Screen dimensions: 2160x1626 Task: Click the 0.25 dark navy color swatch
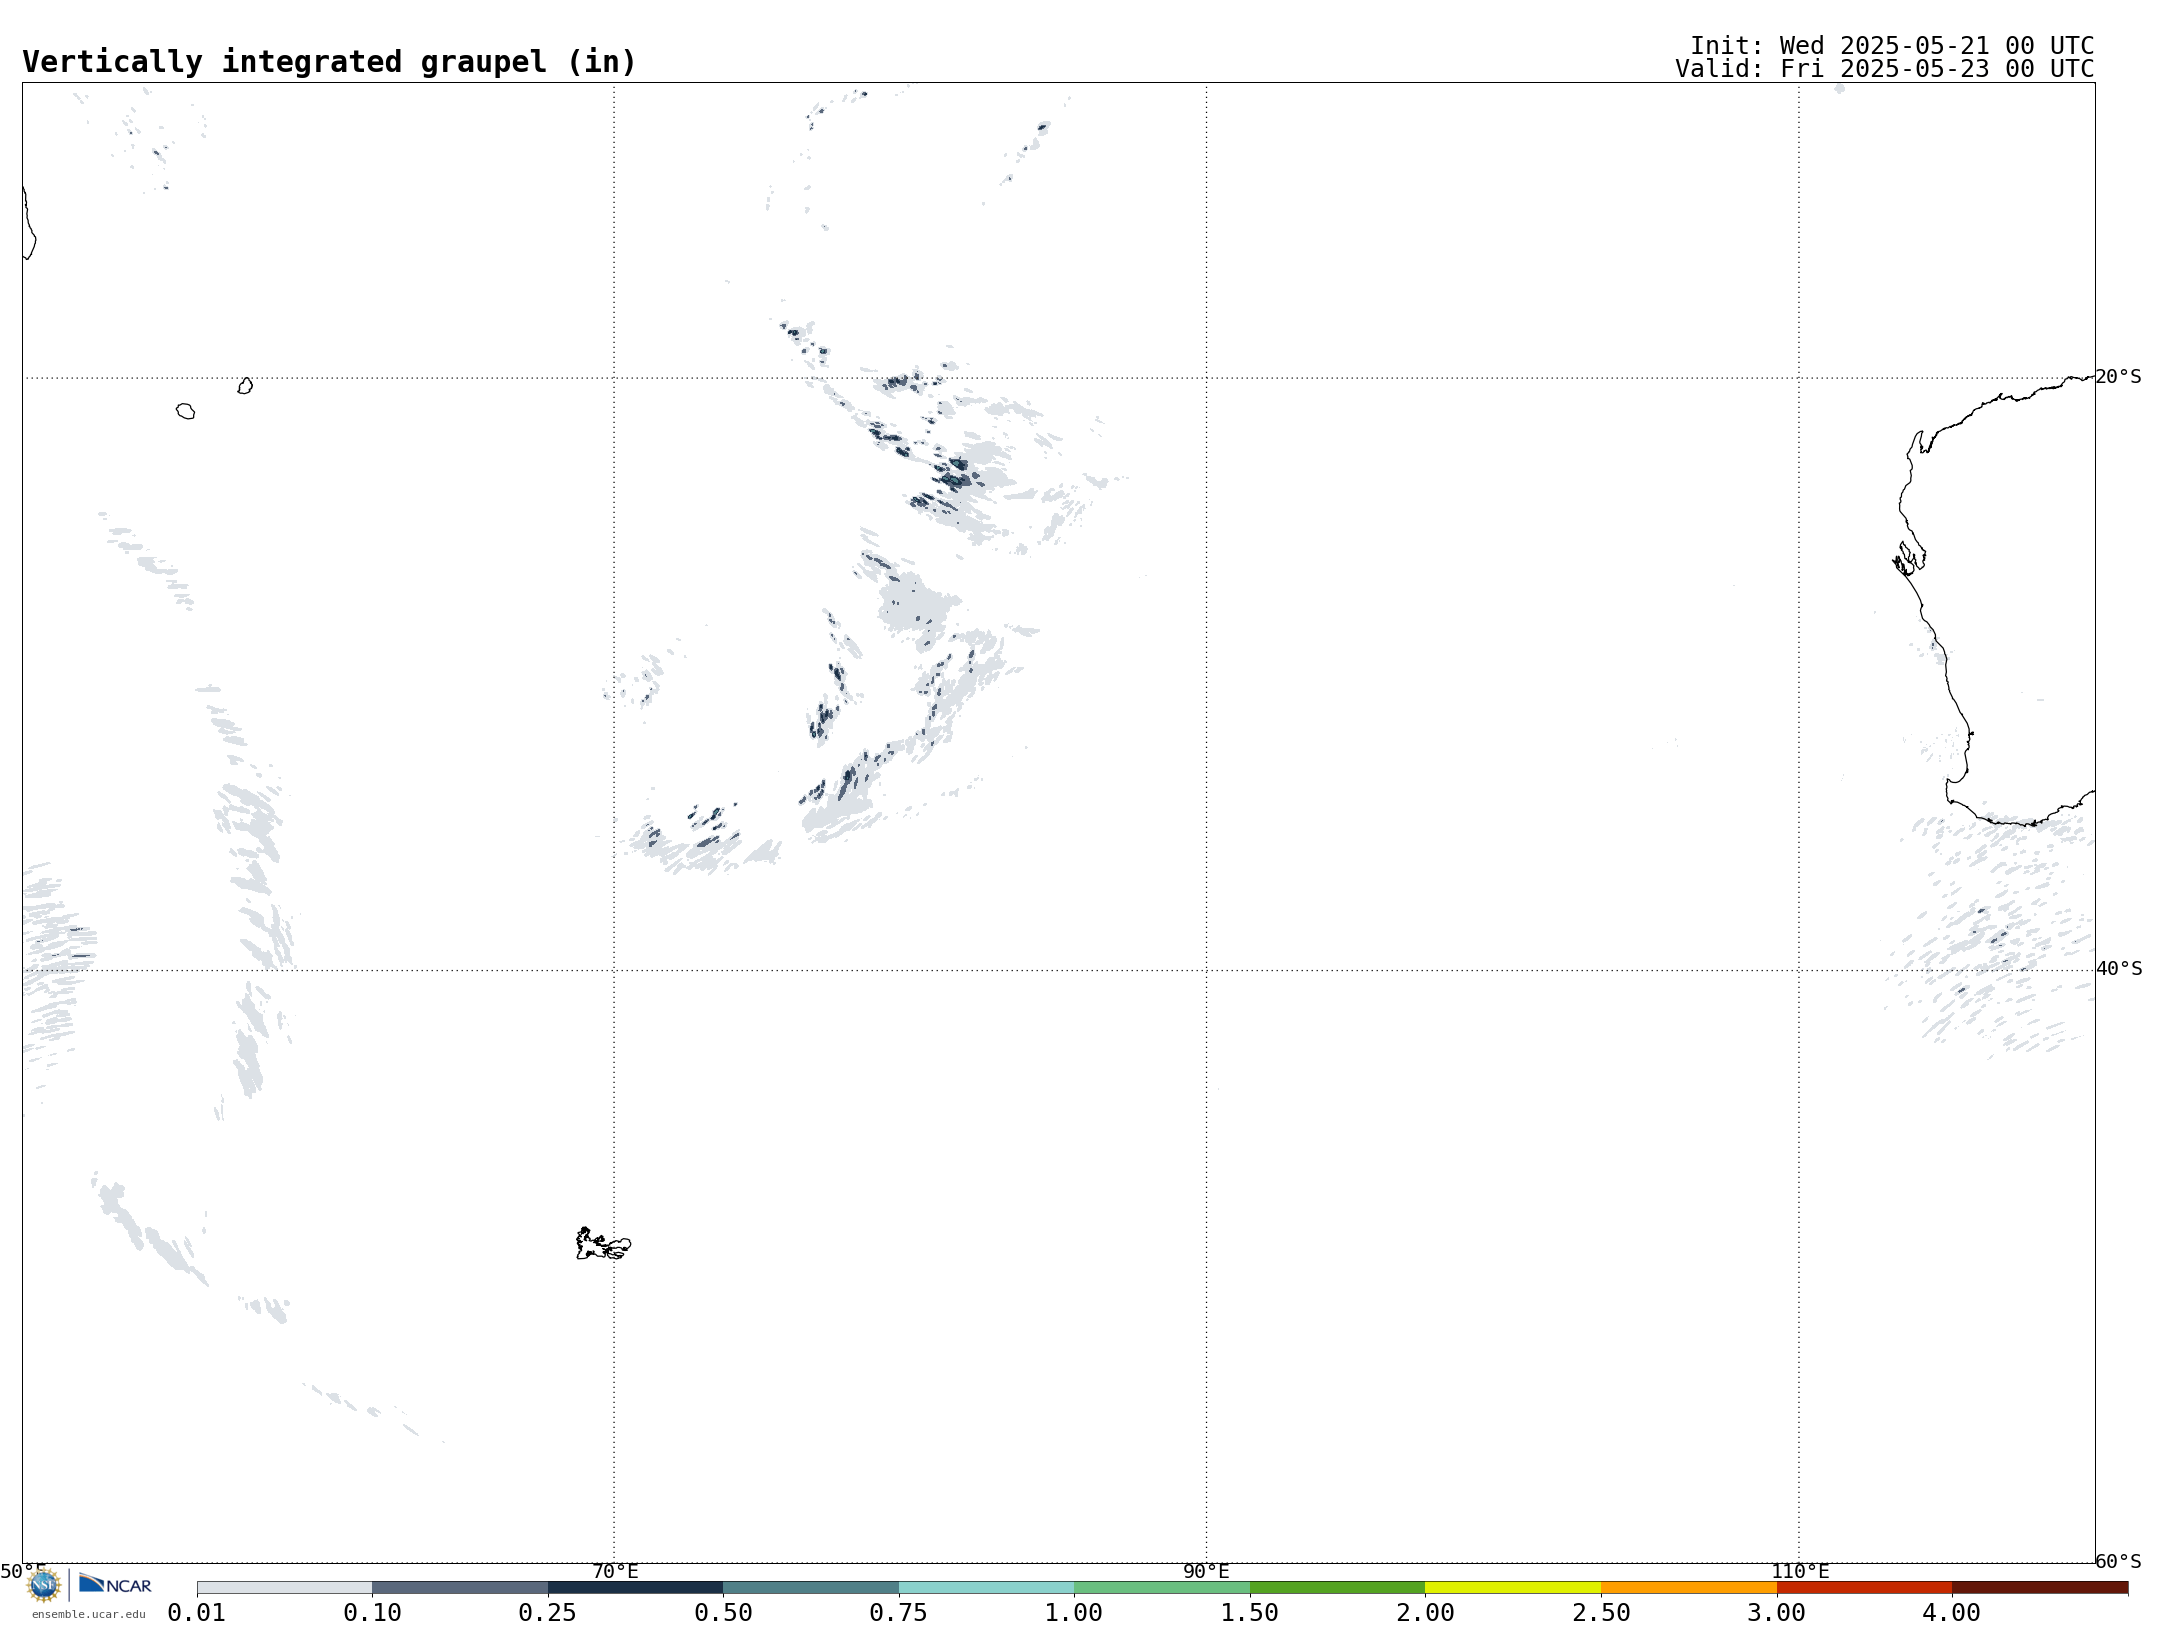pyautogui.click(x=635, y=1588)
